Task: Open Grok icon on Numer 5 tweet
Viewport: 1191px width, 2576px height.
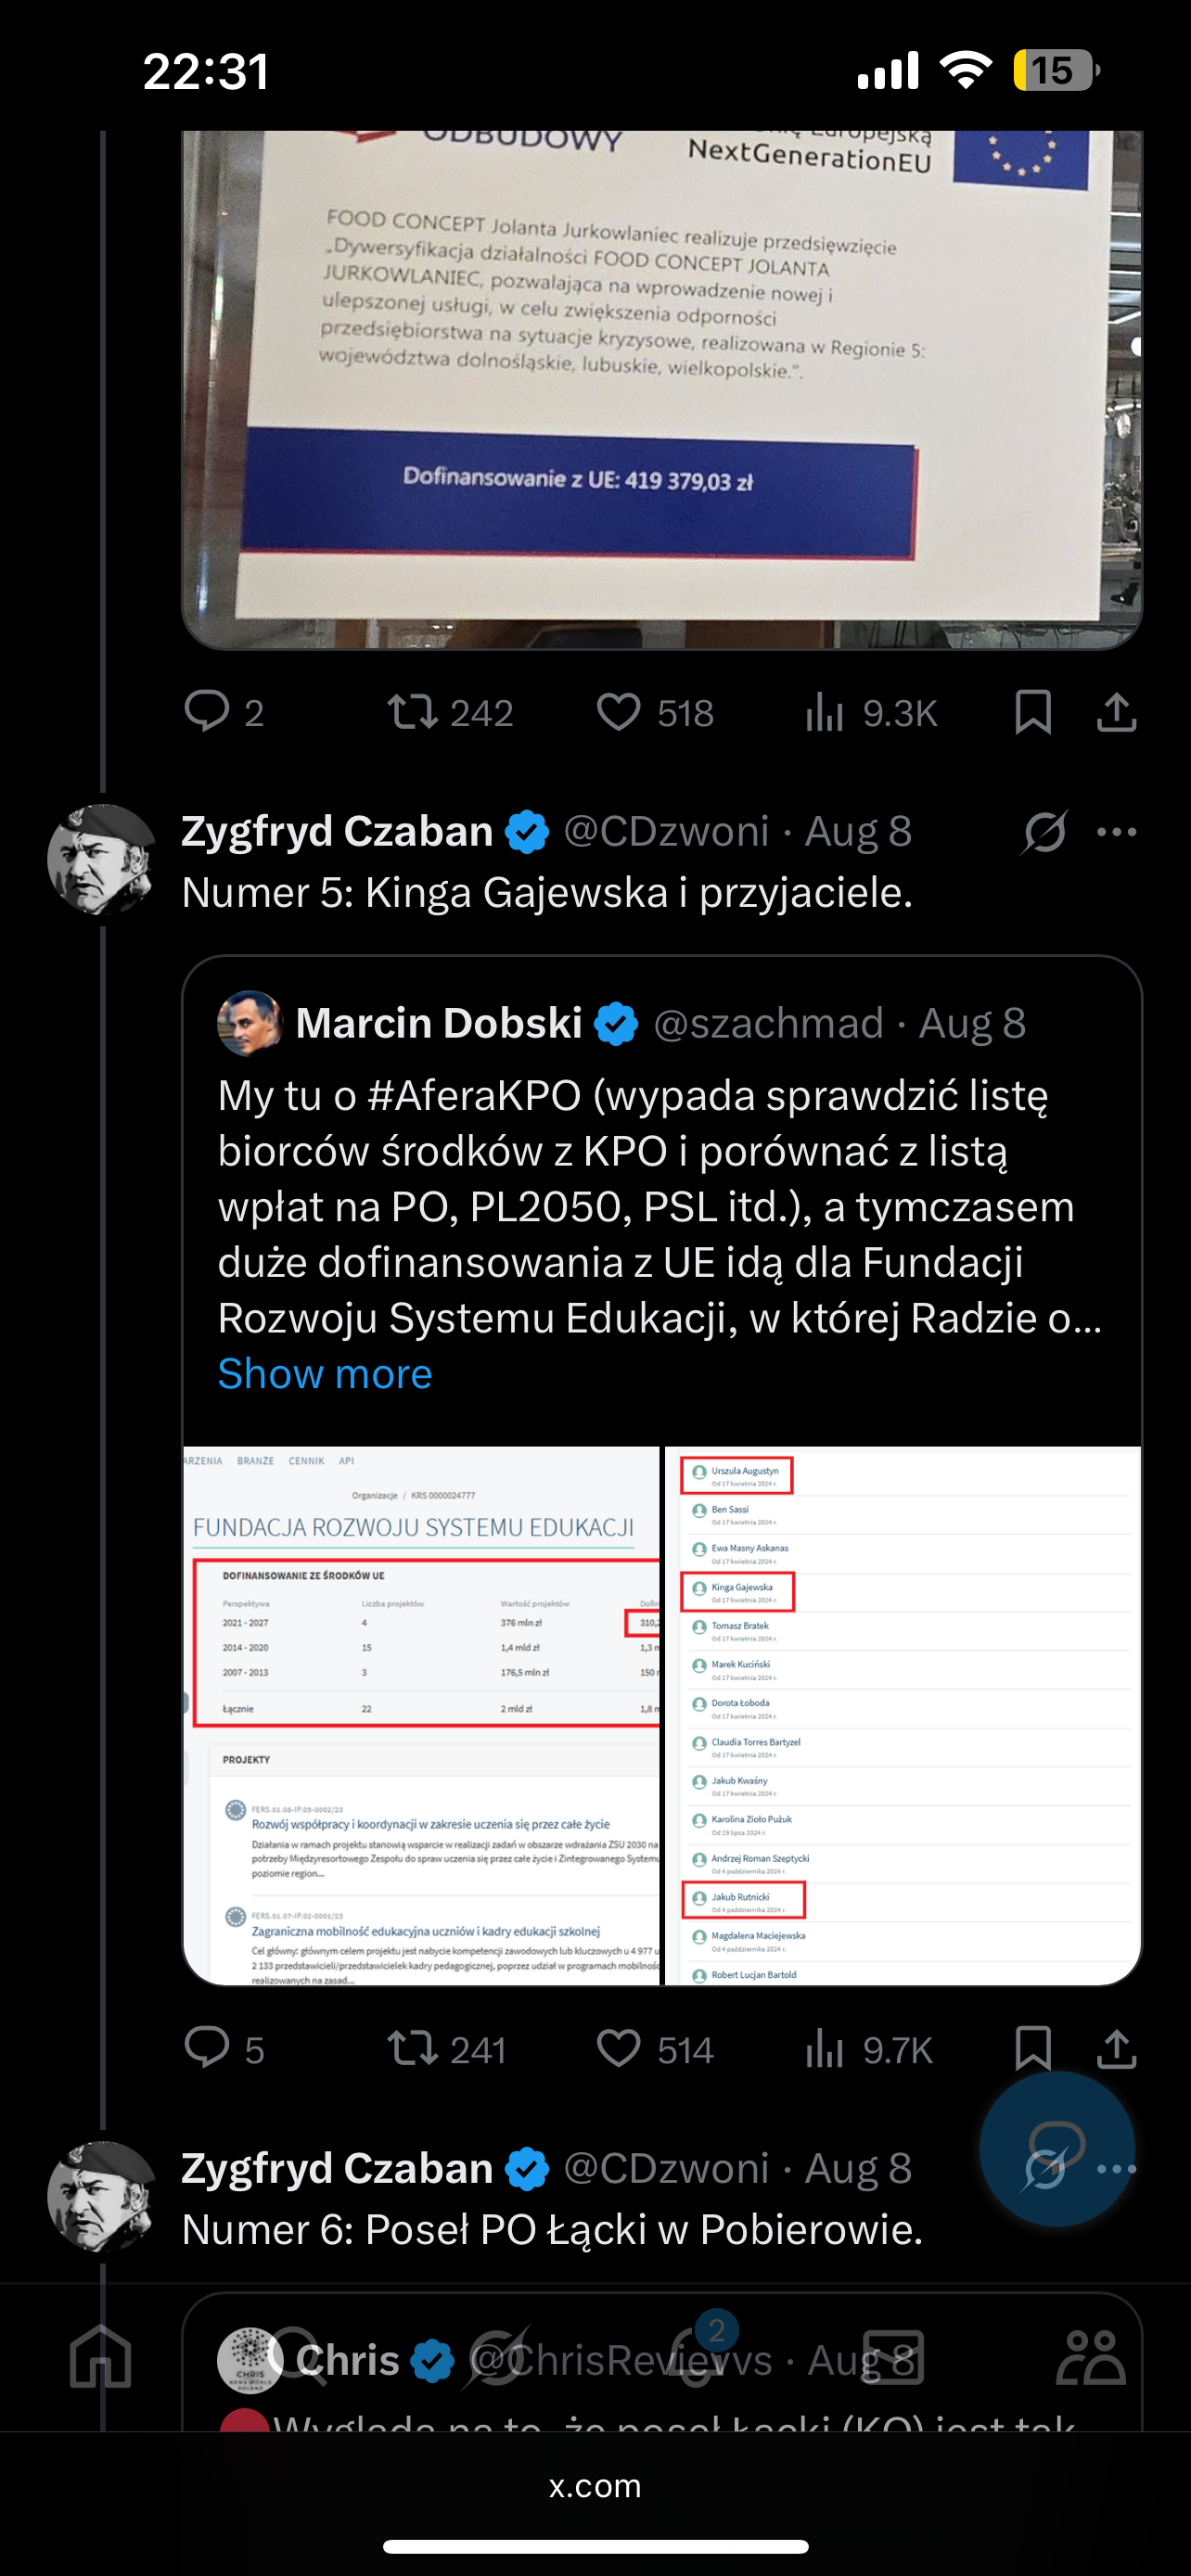Action: 1044,832
